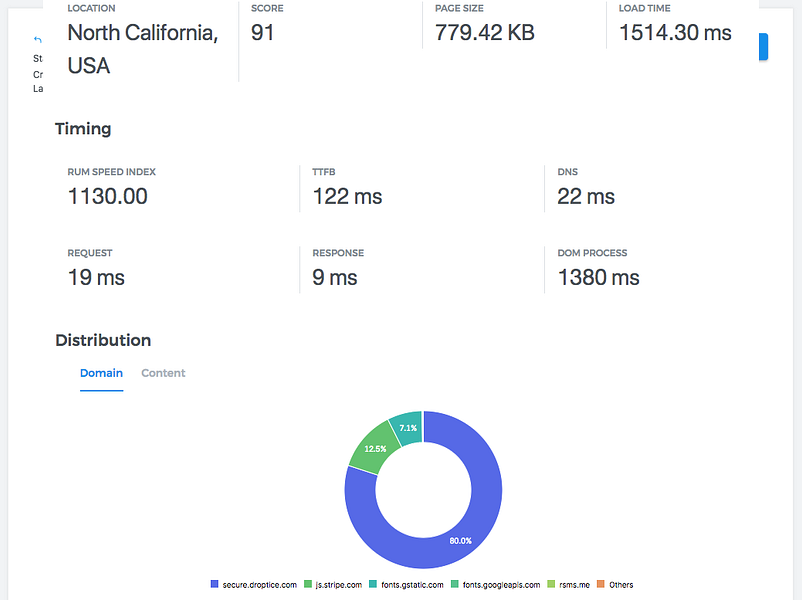
Task: Click the North California, USA location text
Action: 143,49
